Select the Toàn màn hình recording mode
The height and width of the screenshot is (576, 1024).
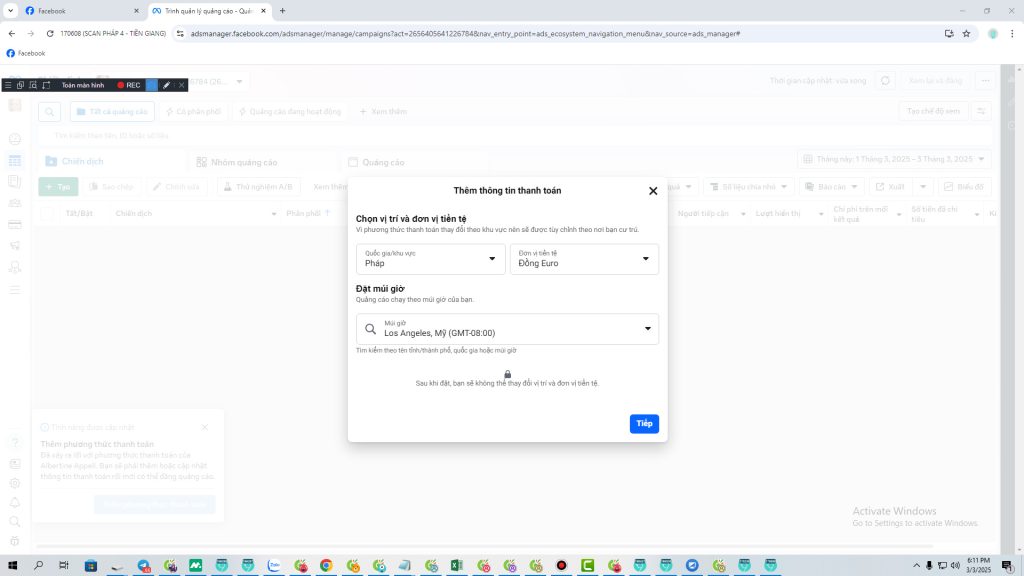click(x=82, y=86)
